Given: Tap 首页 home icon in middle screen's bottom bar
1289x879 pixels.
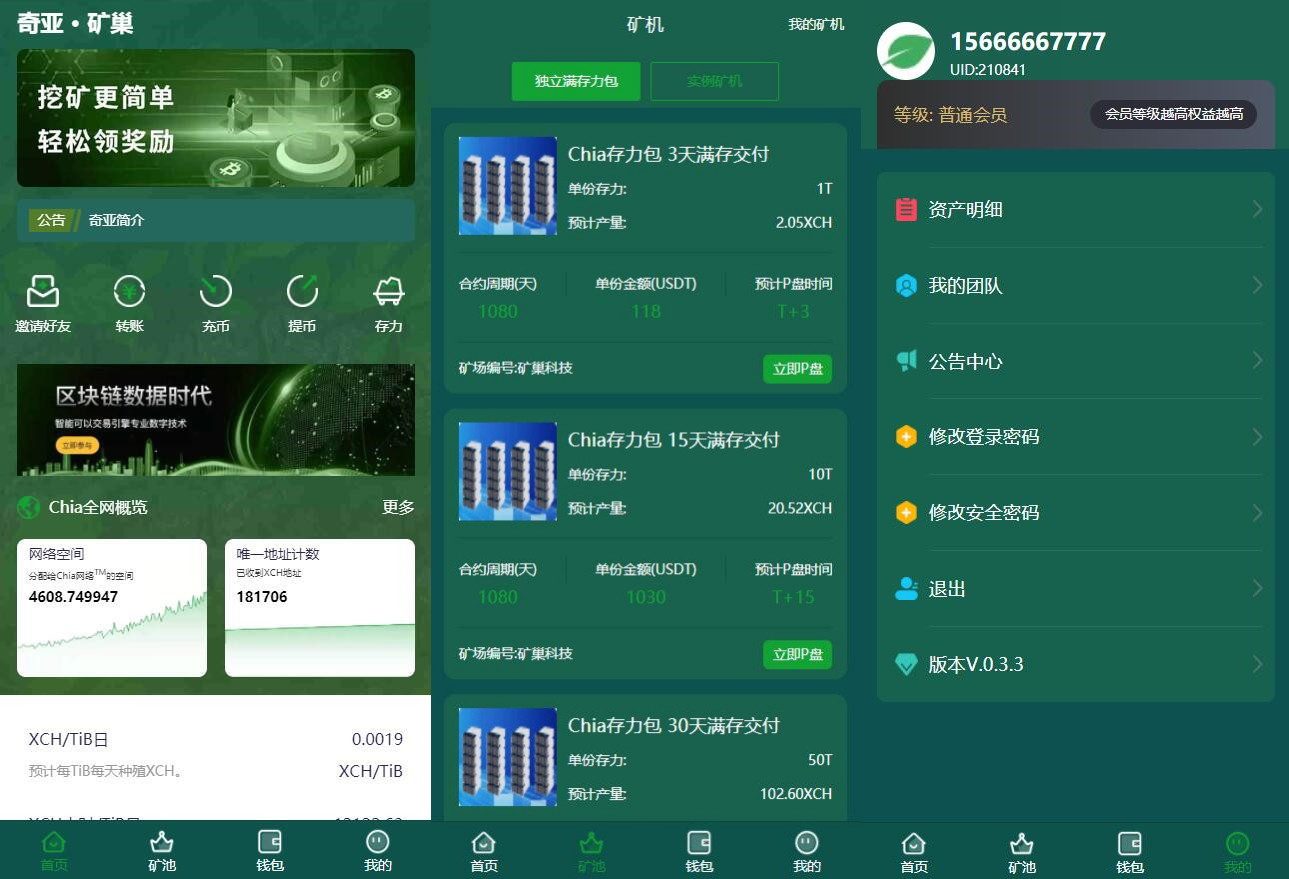Looking at the screenshot, I should (484, 843).
